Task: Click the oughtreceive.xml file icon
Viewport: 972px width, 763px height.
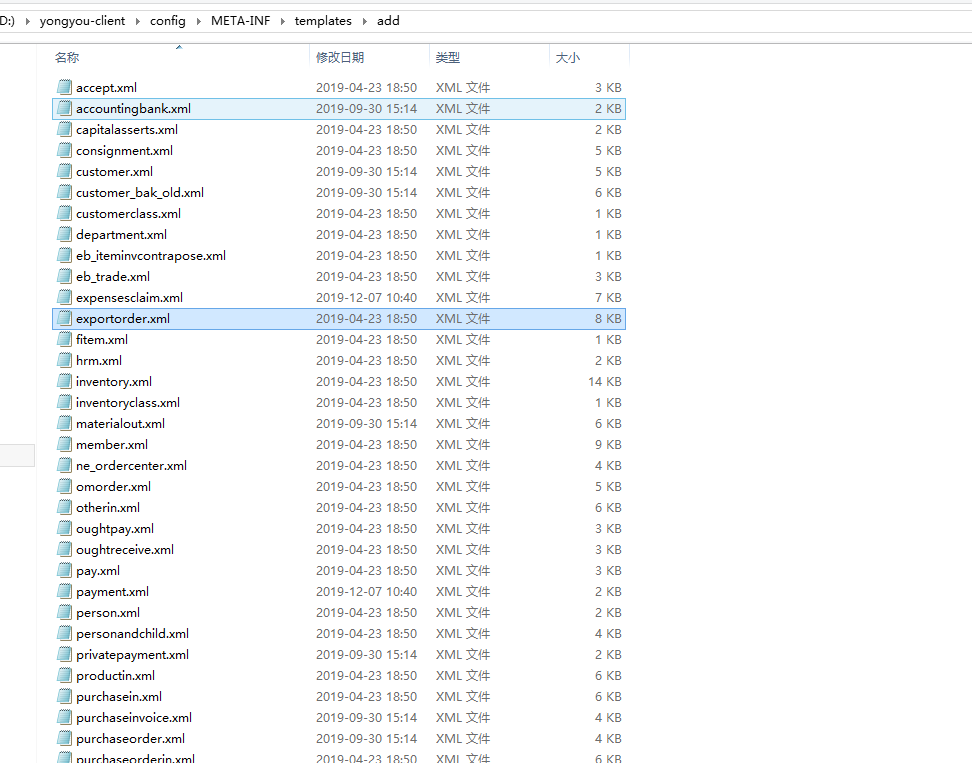Action: tap(64, 550)
